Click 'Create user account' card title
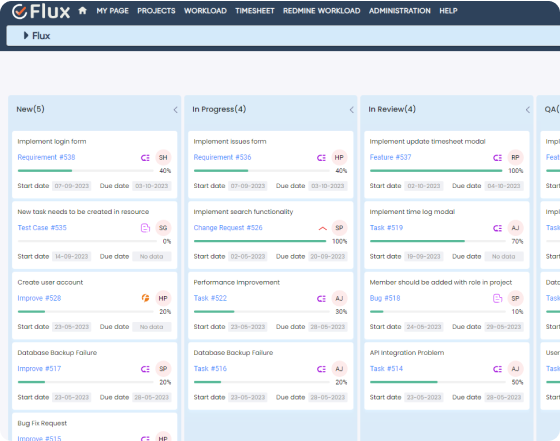This screenshot has height=441, width=560. click(x=50, y=282)
